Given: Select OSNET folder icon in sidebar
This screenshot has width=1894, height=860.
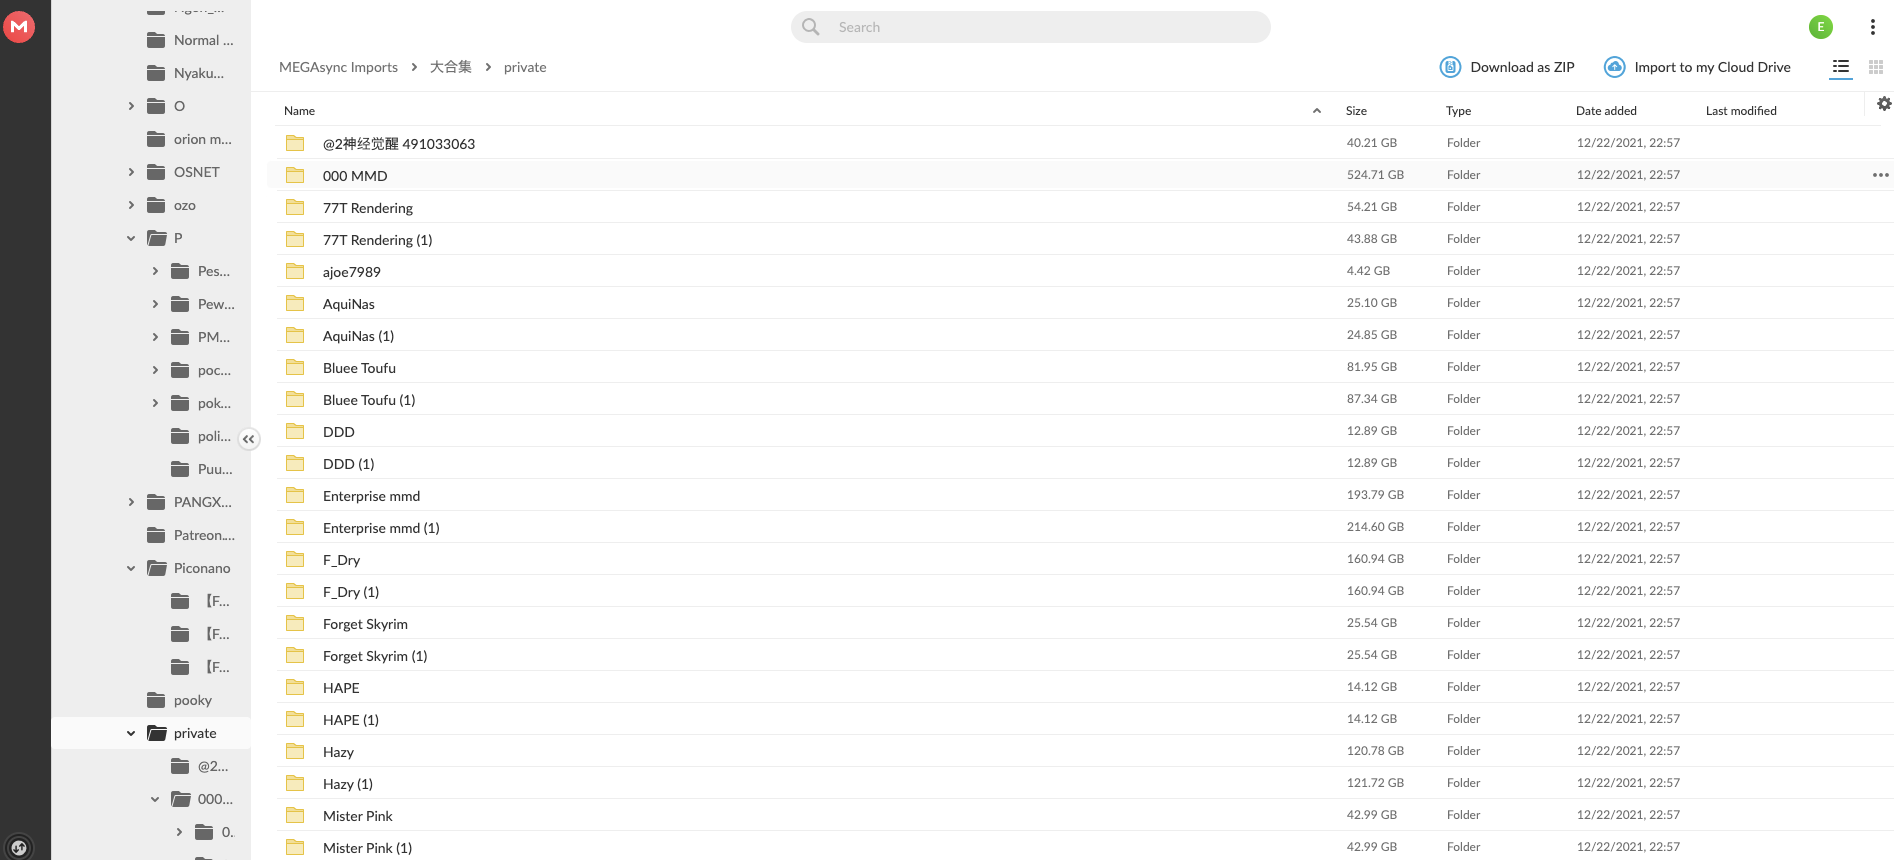Looking at the screenshot, I should pos(156,172).
